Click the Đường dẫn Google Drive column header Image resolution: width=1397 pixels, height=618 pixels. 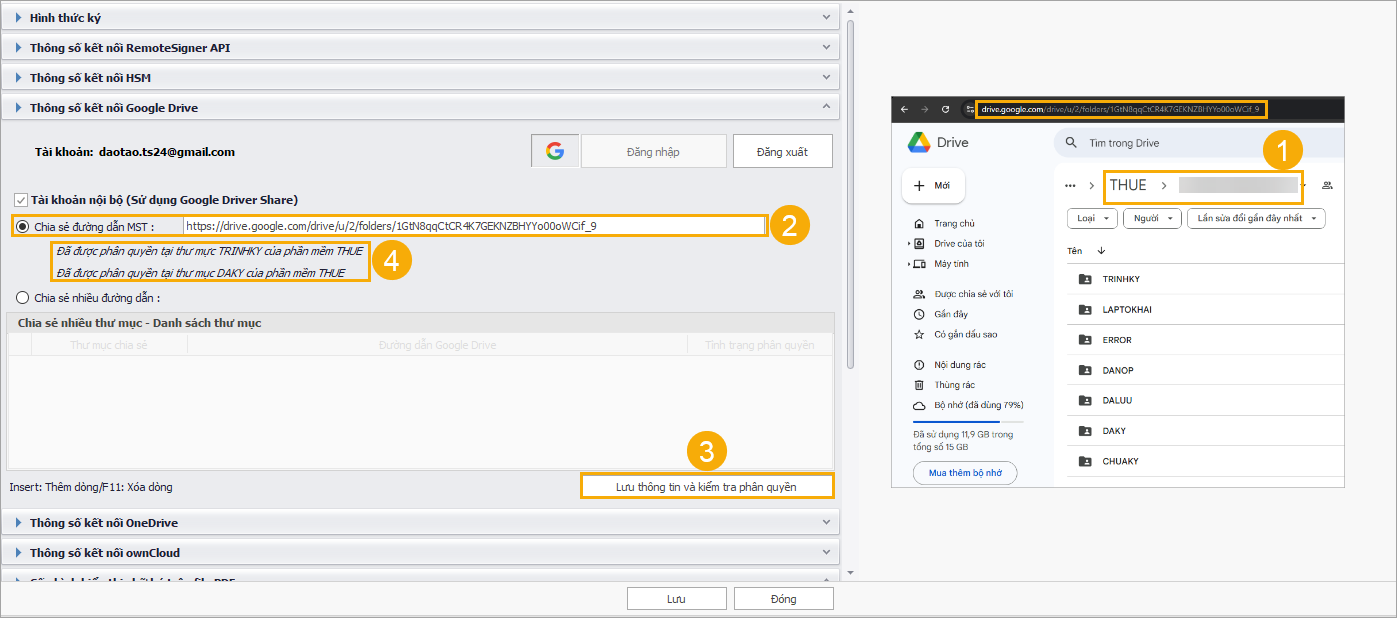tap(437, 345)
